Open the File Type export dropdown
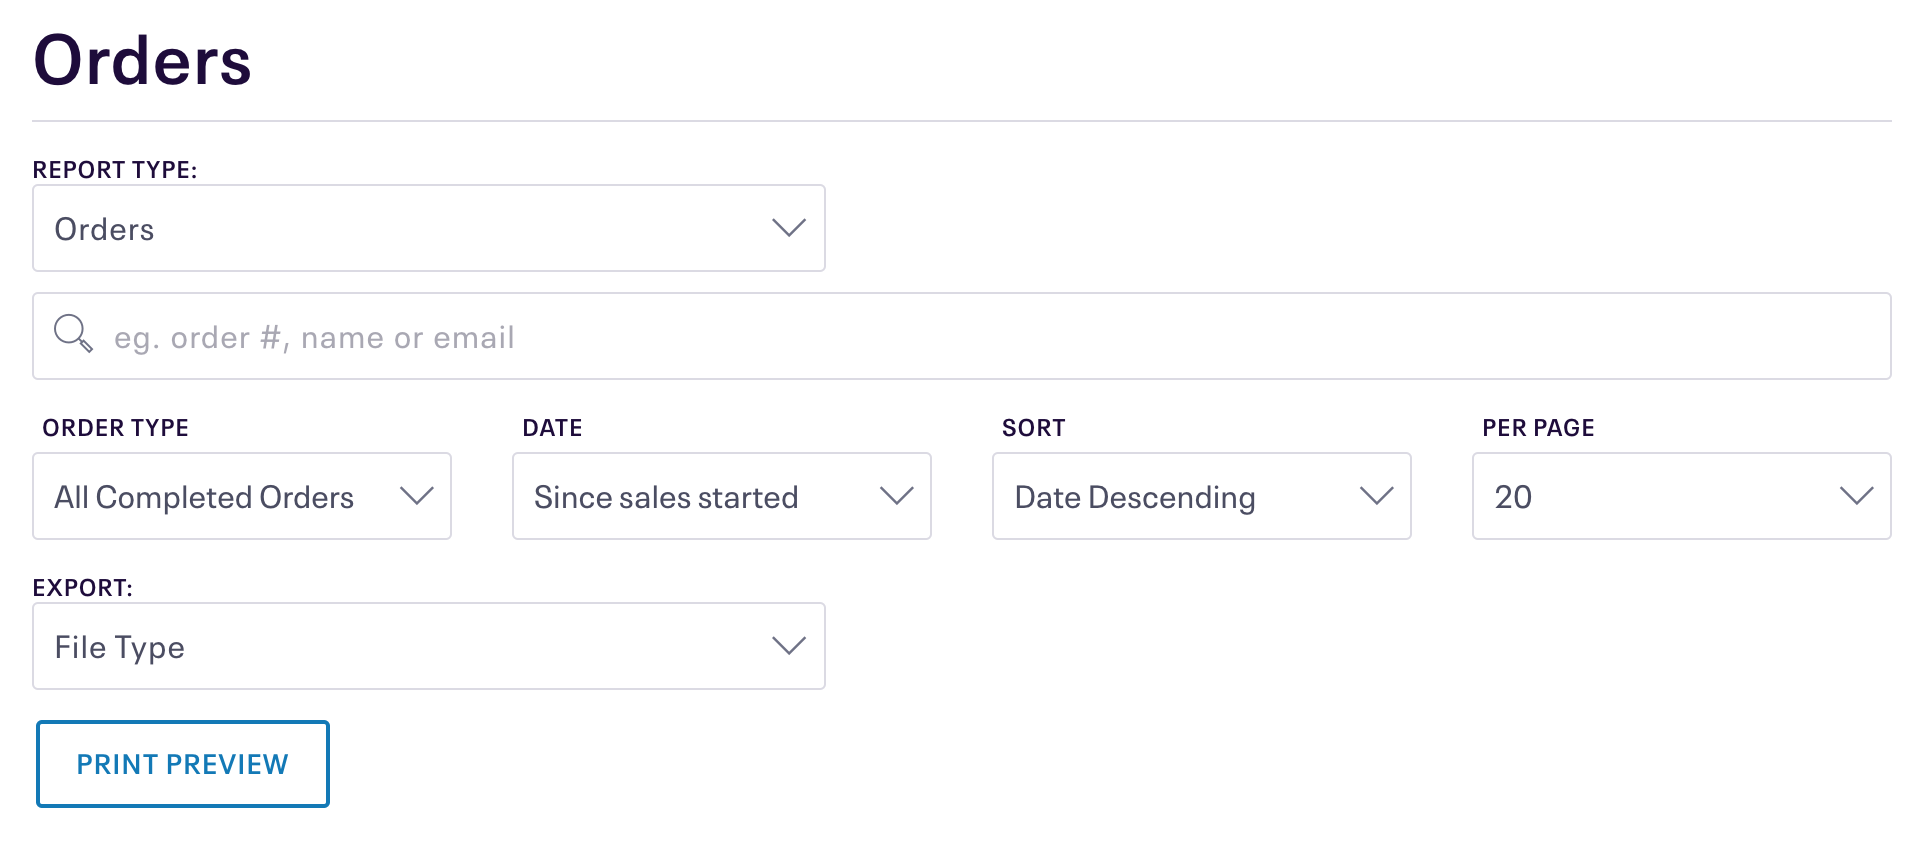 tap(429, 646)
